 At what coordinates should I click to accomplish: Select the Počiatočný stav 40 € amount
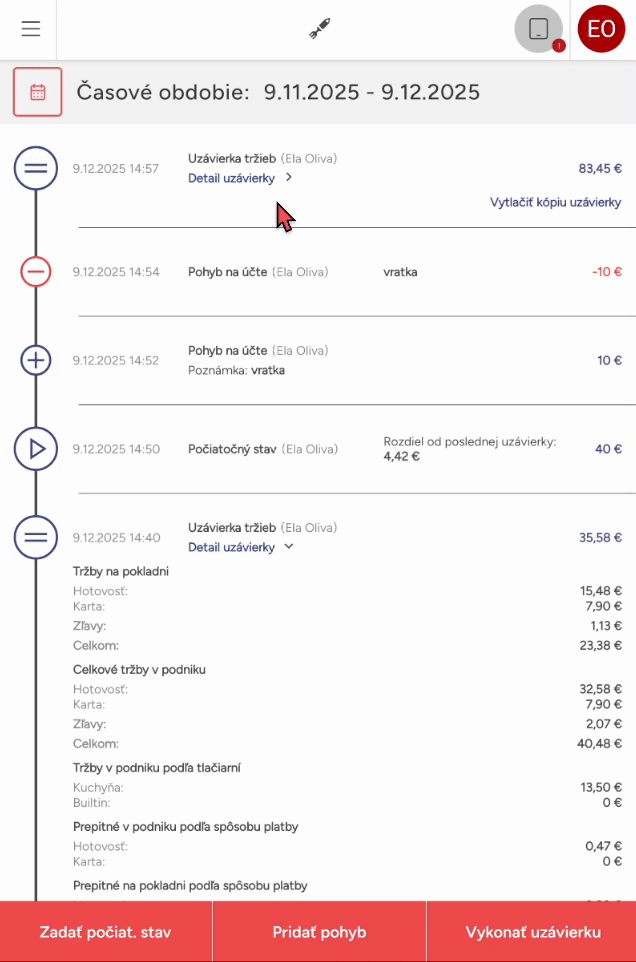point(608,449)
